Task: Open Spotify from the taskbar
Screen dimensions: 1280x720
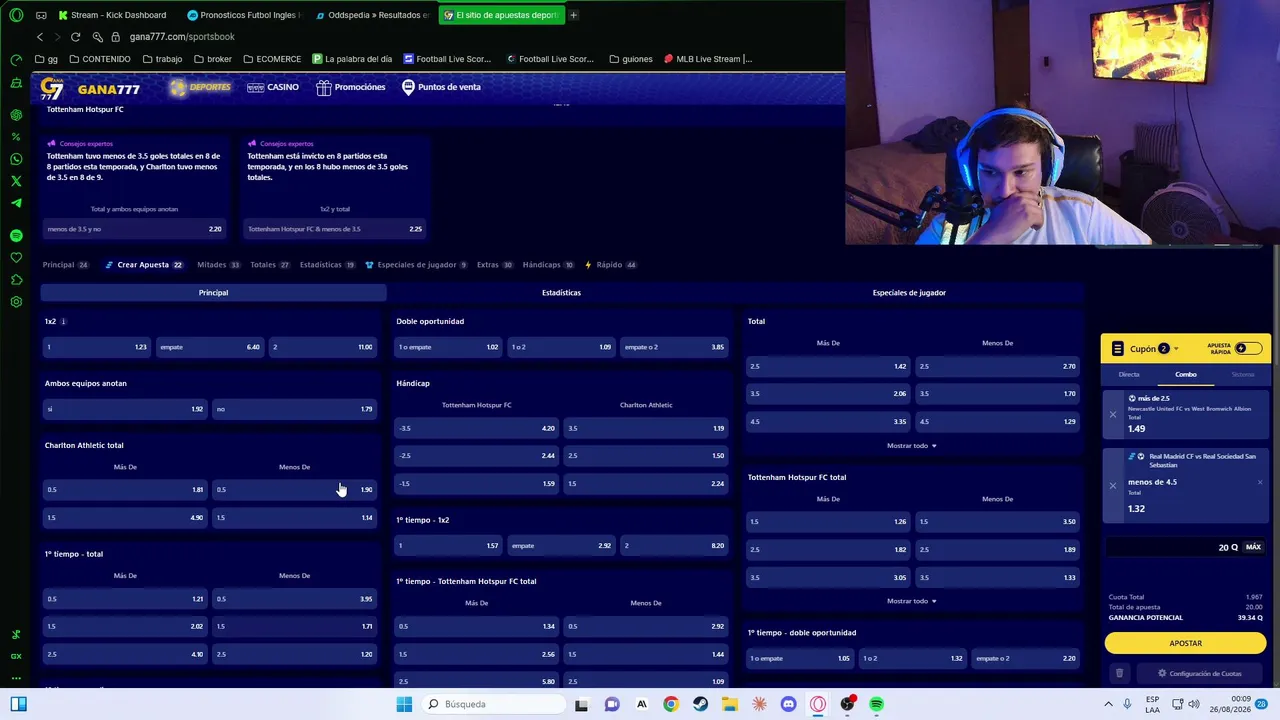Action: tap(876, 704)
